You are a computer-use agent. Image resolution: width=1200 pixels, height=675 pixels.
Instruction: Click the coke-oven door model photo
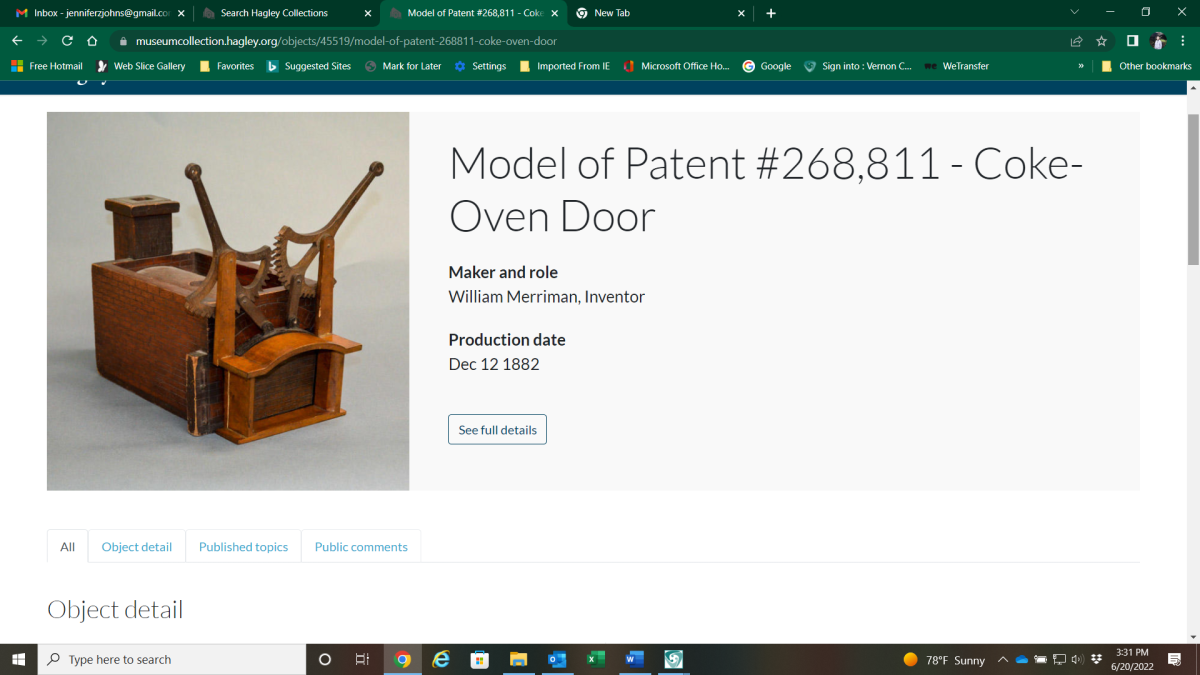click(228, 301)
